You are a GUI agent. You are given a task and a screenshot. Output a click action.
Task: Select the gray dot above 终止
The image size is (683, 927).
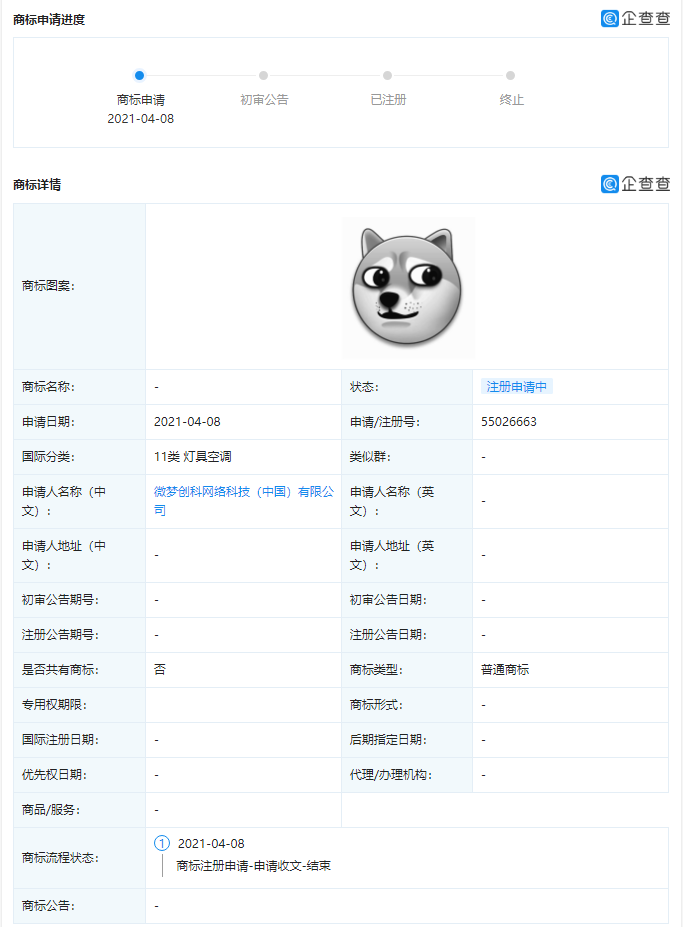point(510,75)
